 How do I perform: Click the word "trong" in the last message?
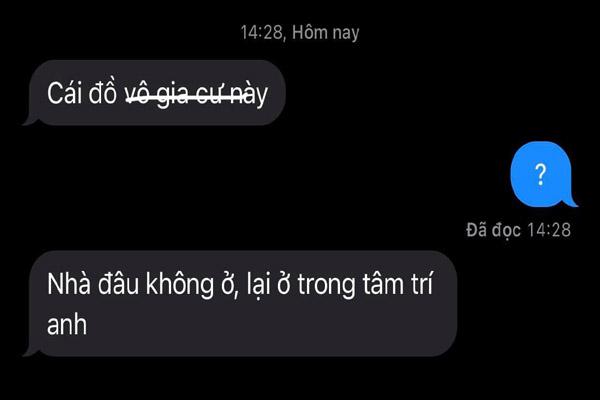[326, 286]
